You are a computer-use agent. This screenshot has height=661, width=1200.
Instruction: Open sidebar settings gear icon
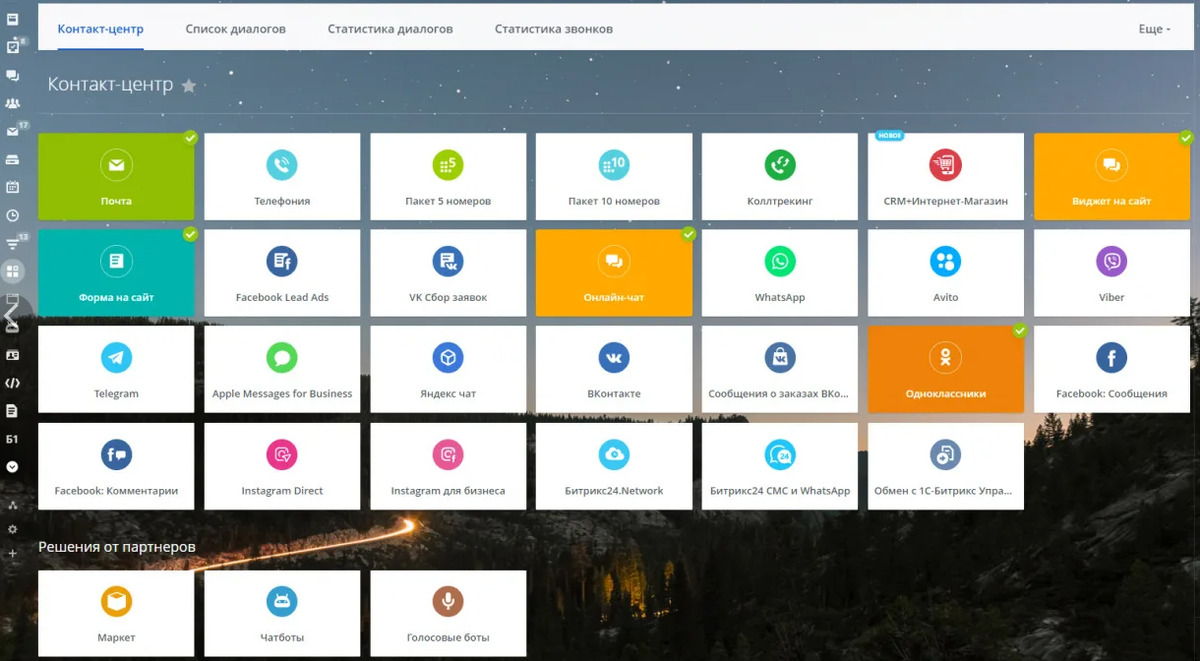click(13, 529)
